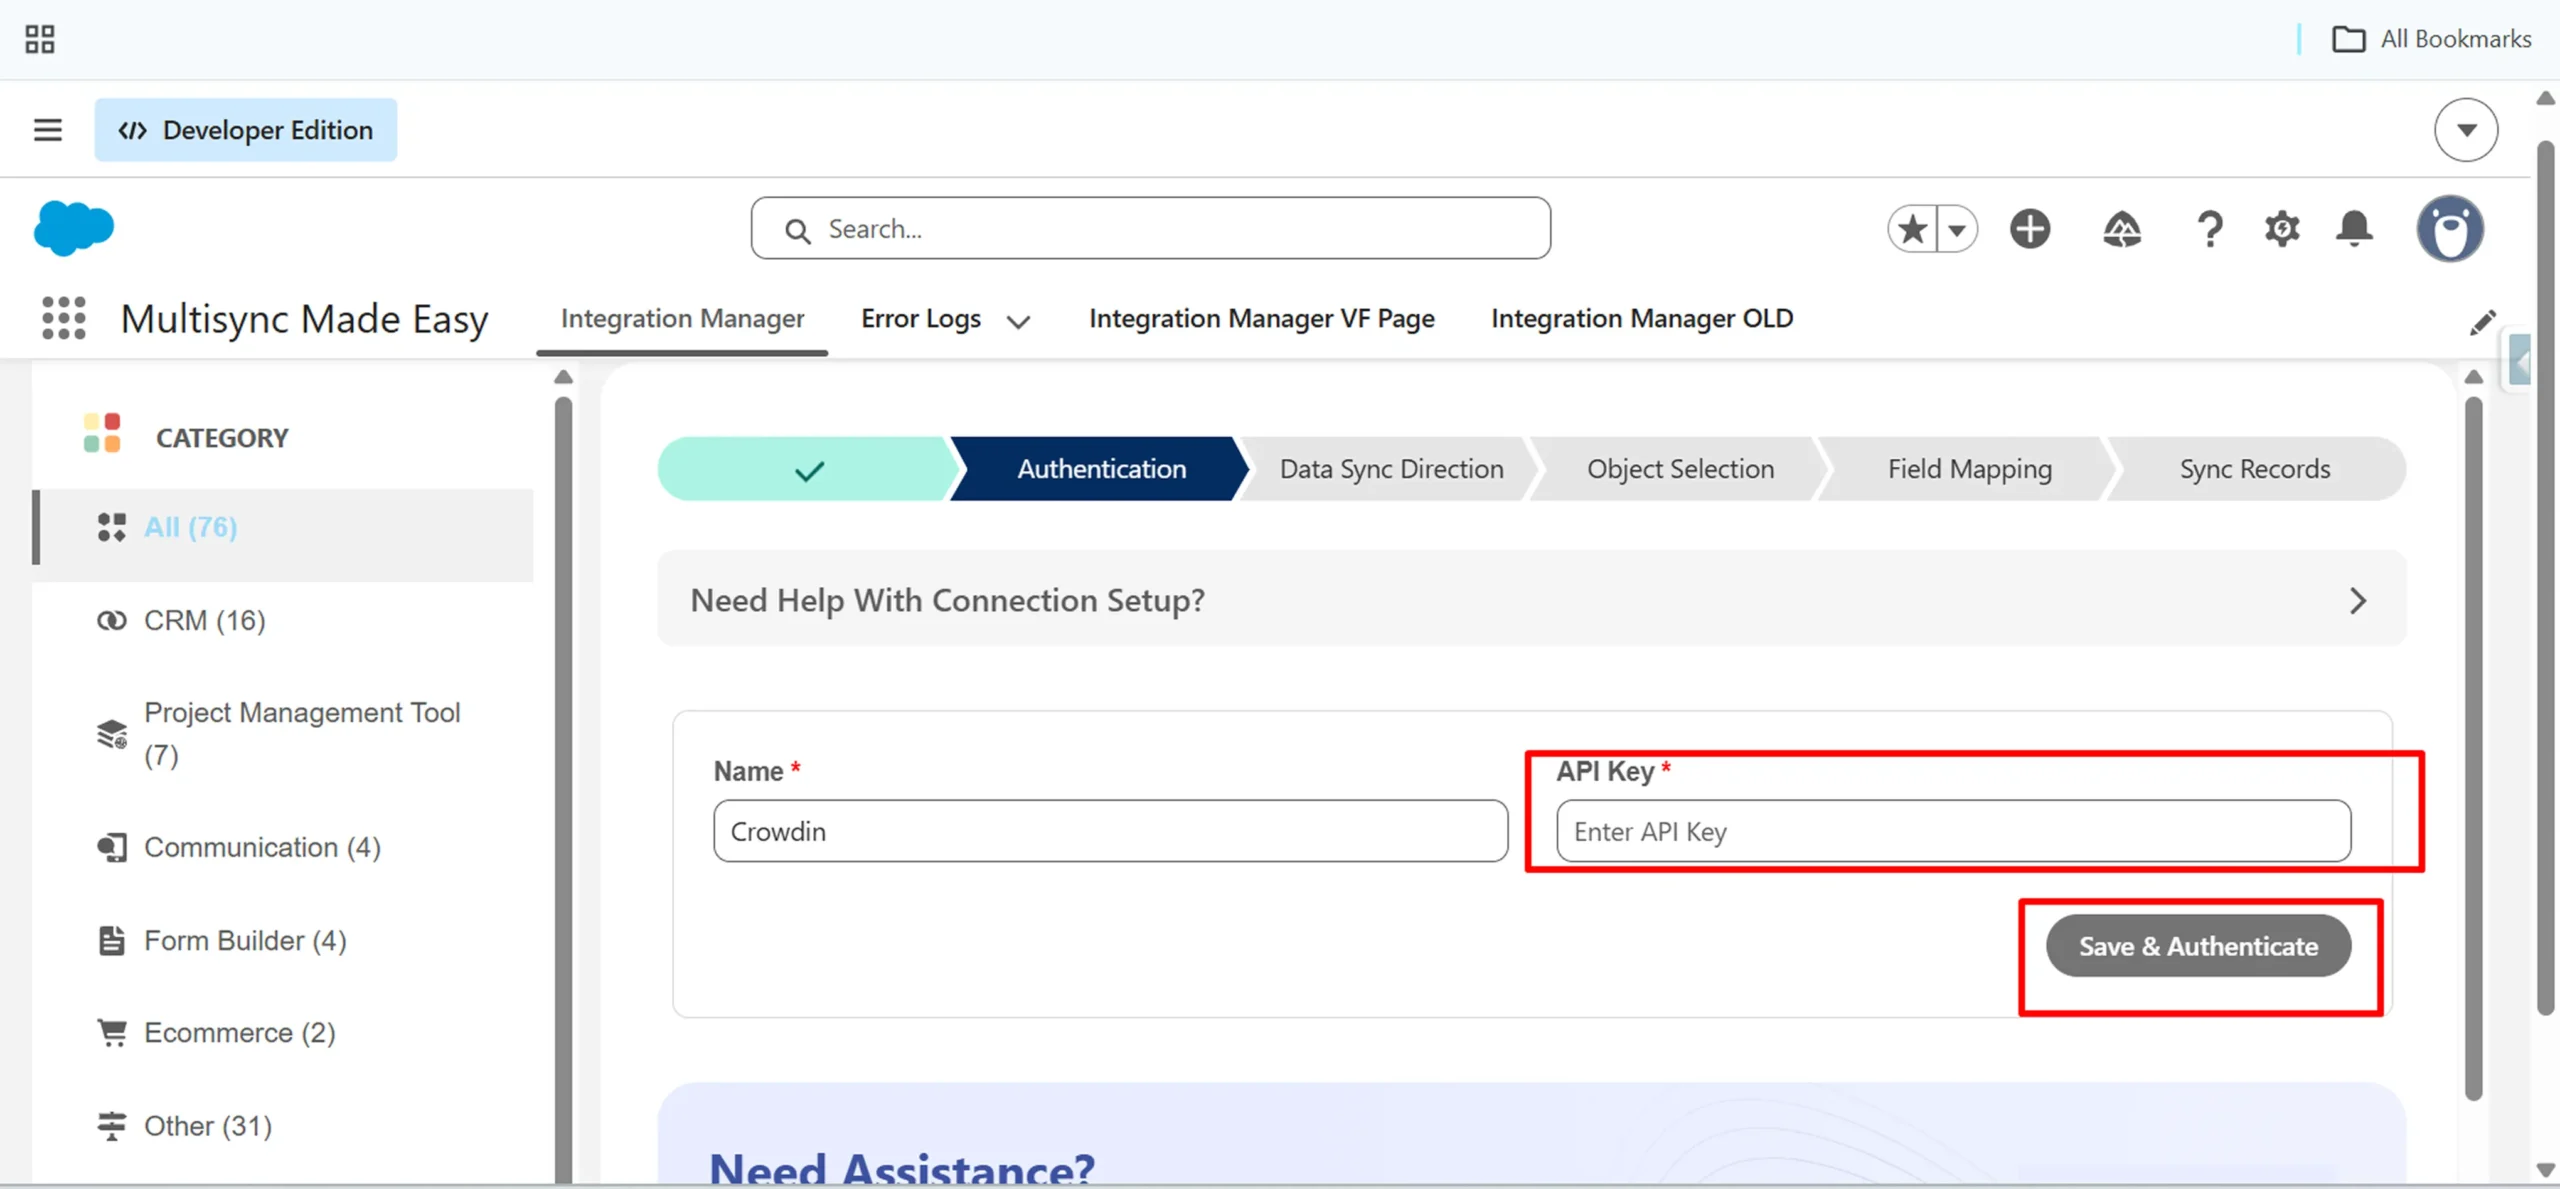Viewport: 2560px width, 1189px height.
Task: Click the sidebar scroll up arrow
Action: 564,377
